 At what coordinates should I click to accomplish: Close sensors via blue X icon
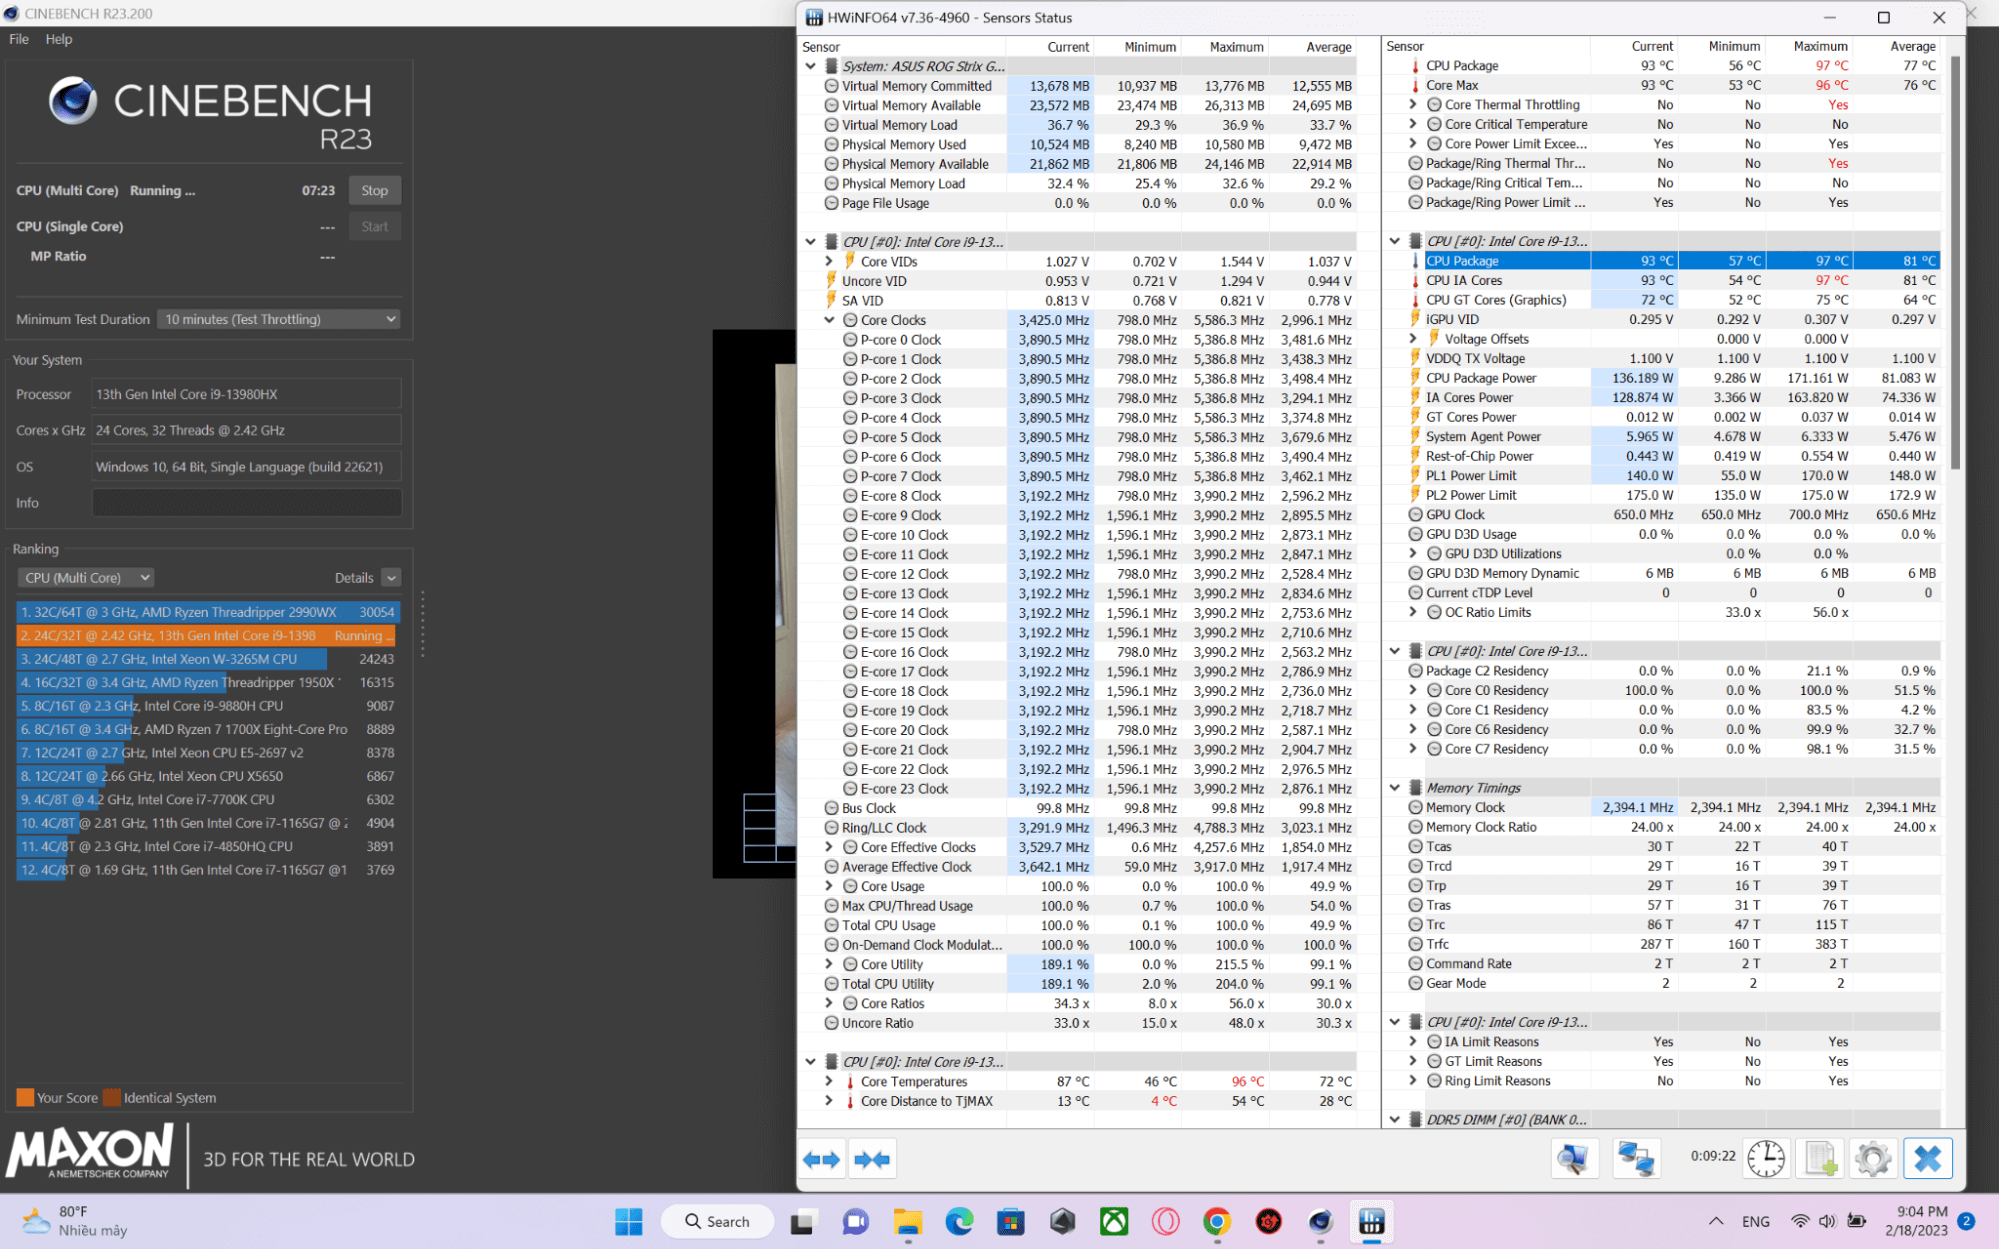pos(1927,1159)
